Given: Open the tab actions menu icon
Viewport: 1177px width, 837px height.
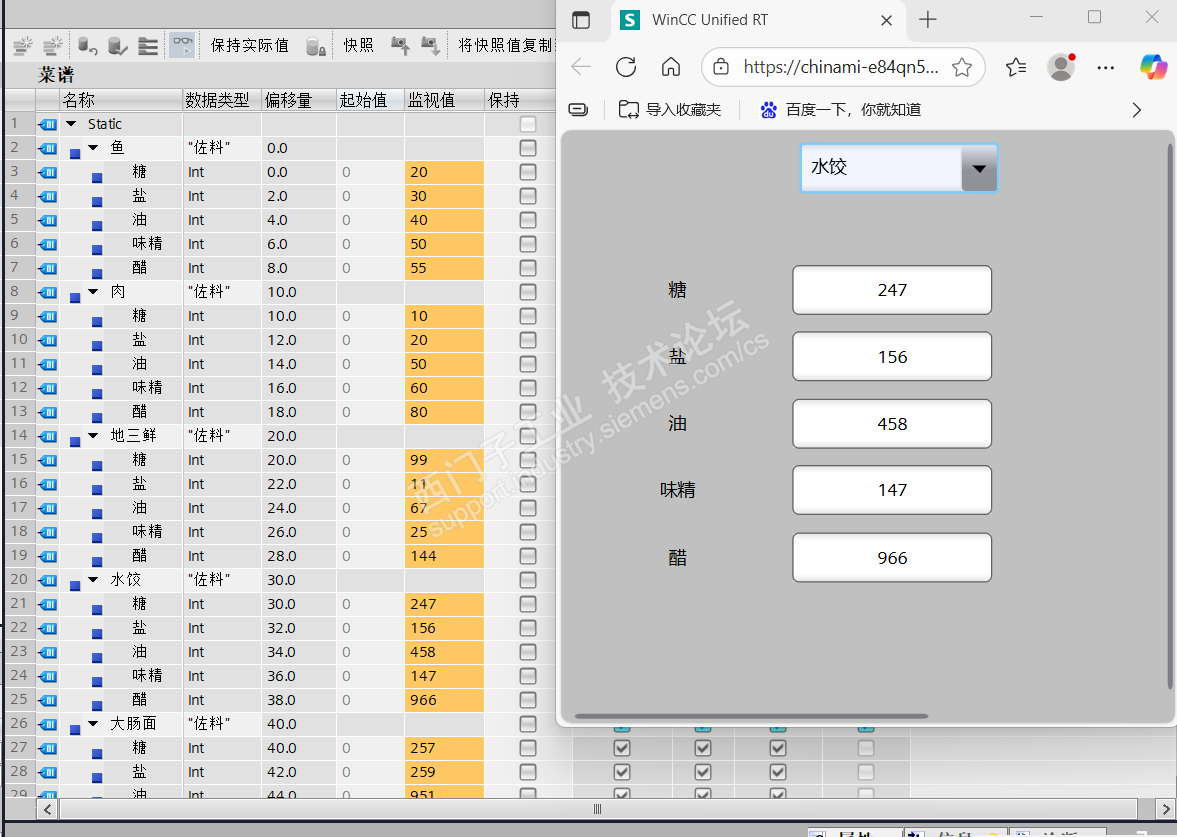Looking at the screenshot, I should [x=581, y=20].
